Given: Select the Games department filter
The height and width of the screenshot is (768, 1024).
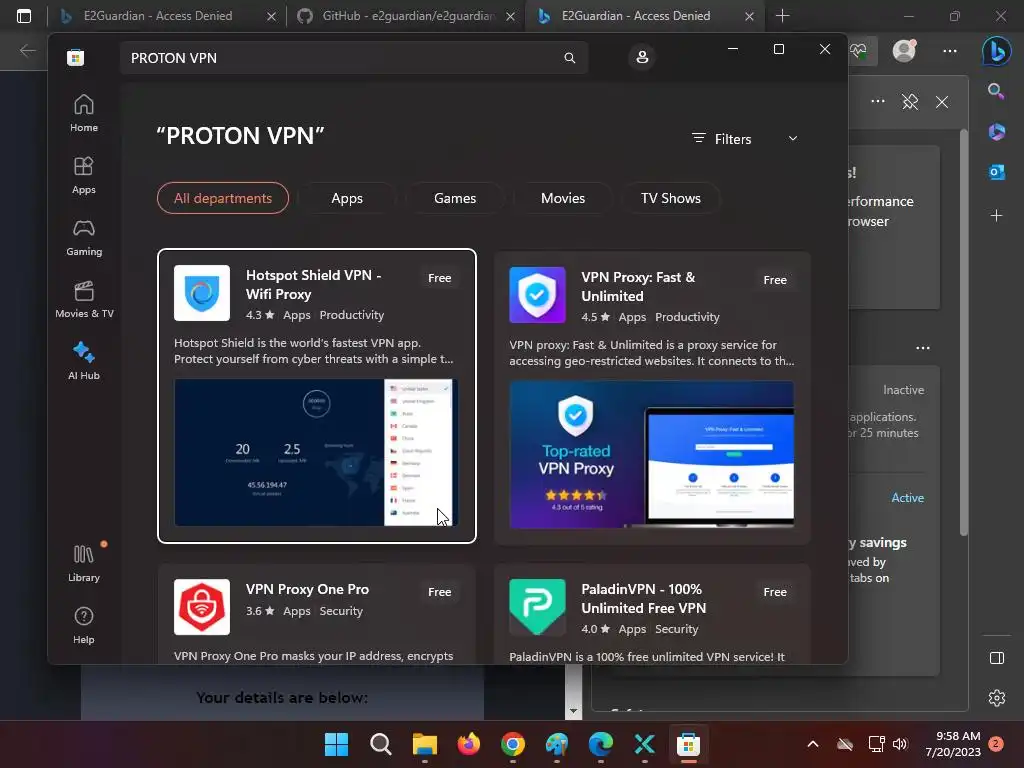Looking at the screenshot, I should 455,198.
